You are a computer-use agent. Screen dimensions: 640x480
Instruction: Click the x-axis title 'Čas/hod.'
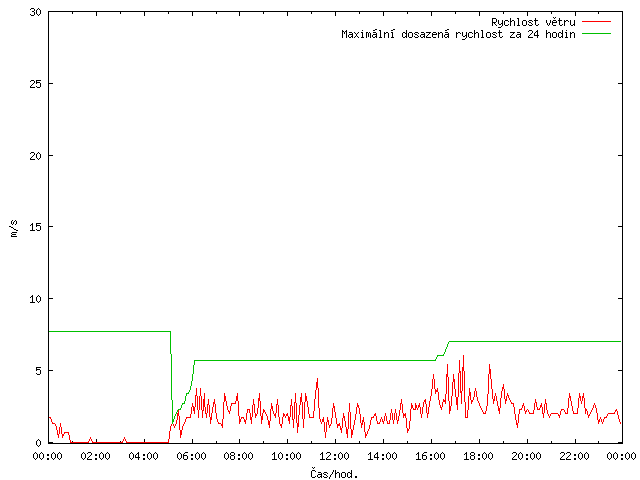click(x=334, y=474)
